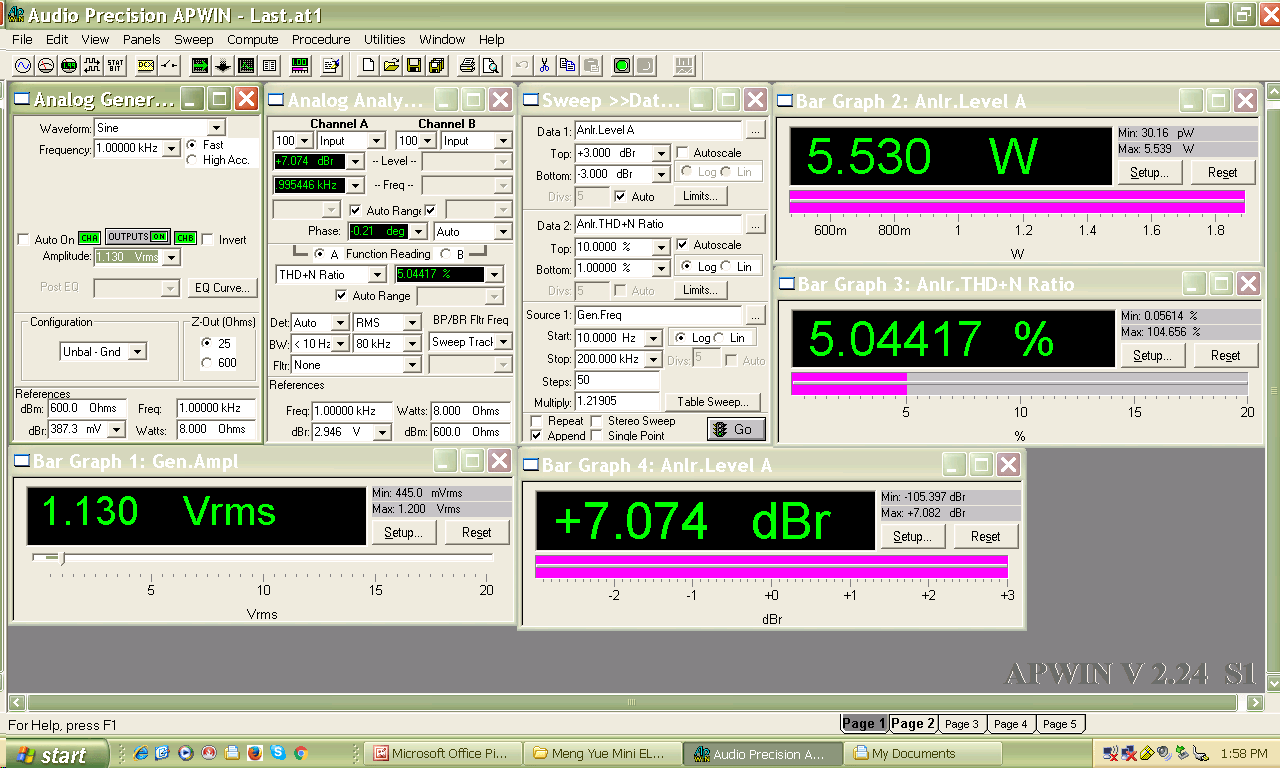Enable the Stereo Sweep checkbox
This screenshot has width=1280, height=768.
(598, 421)
